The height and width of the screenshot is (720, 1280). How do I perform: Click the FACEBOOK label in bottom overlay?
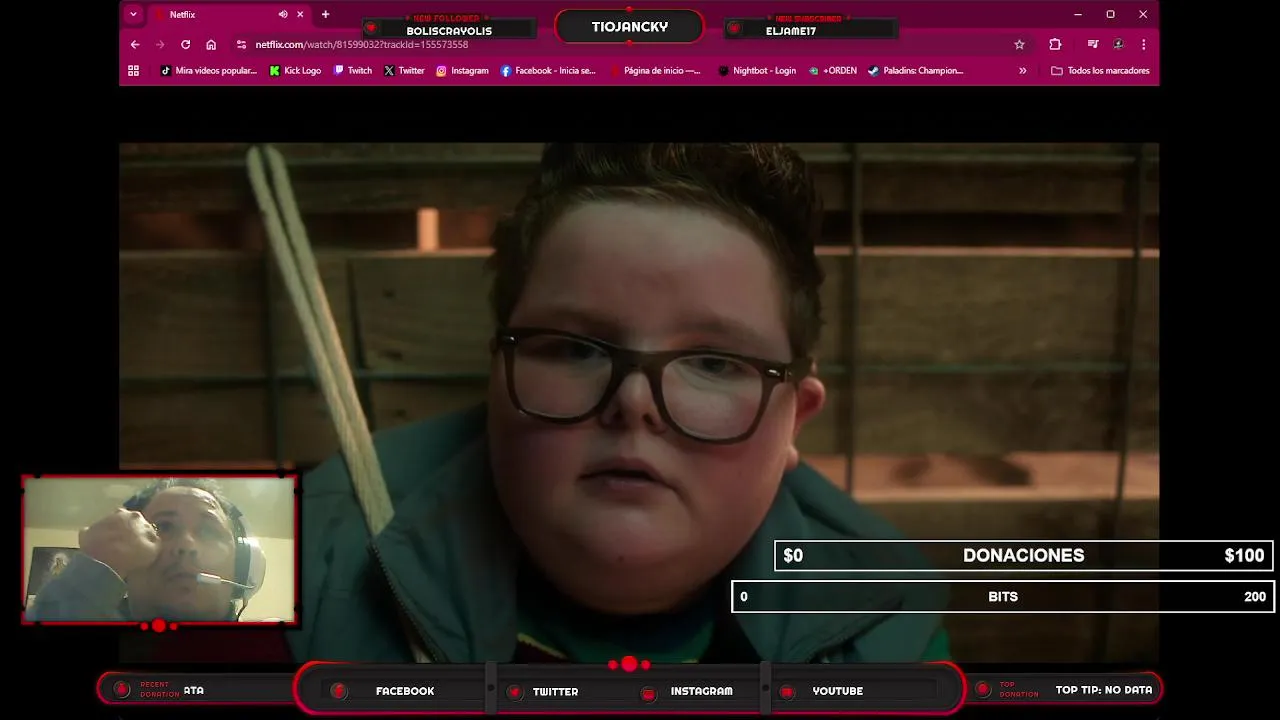coord(404,691)
